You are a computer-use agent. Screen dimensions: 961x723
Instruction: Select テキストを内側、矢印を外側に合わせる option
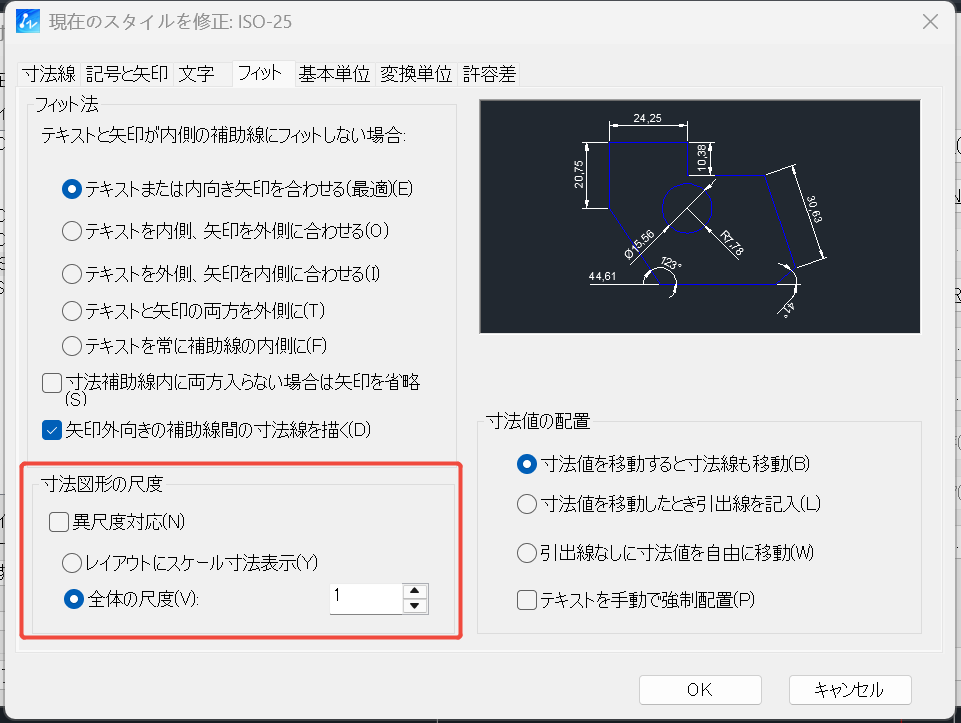[x=71, y=231]
